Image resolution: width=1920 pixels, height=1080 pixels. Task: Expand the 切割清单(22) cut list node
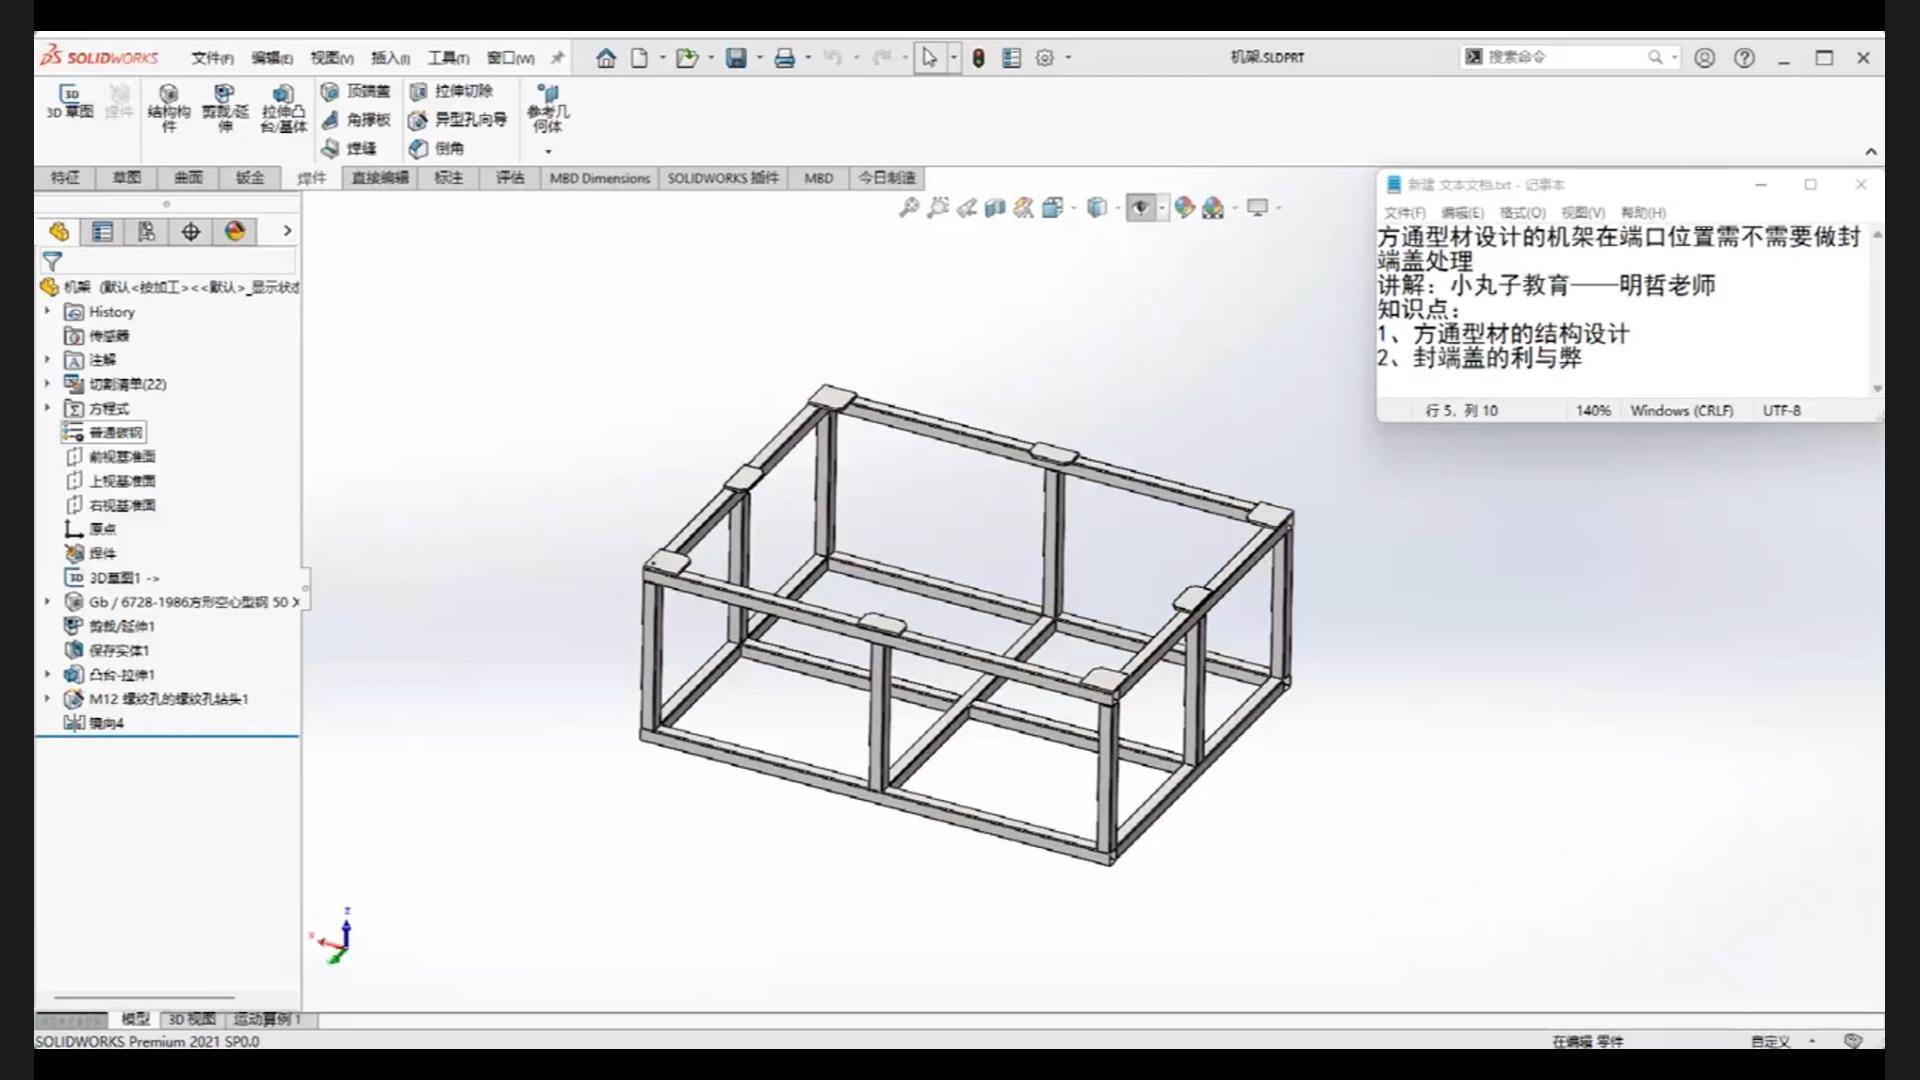47,383
